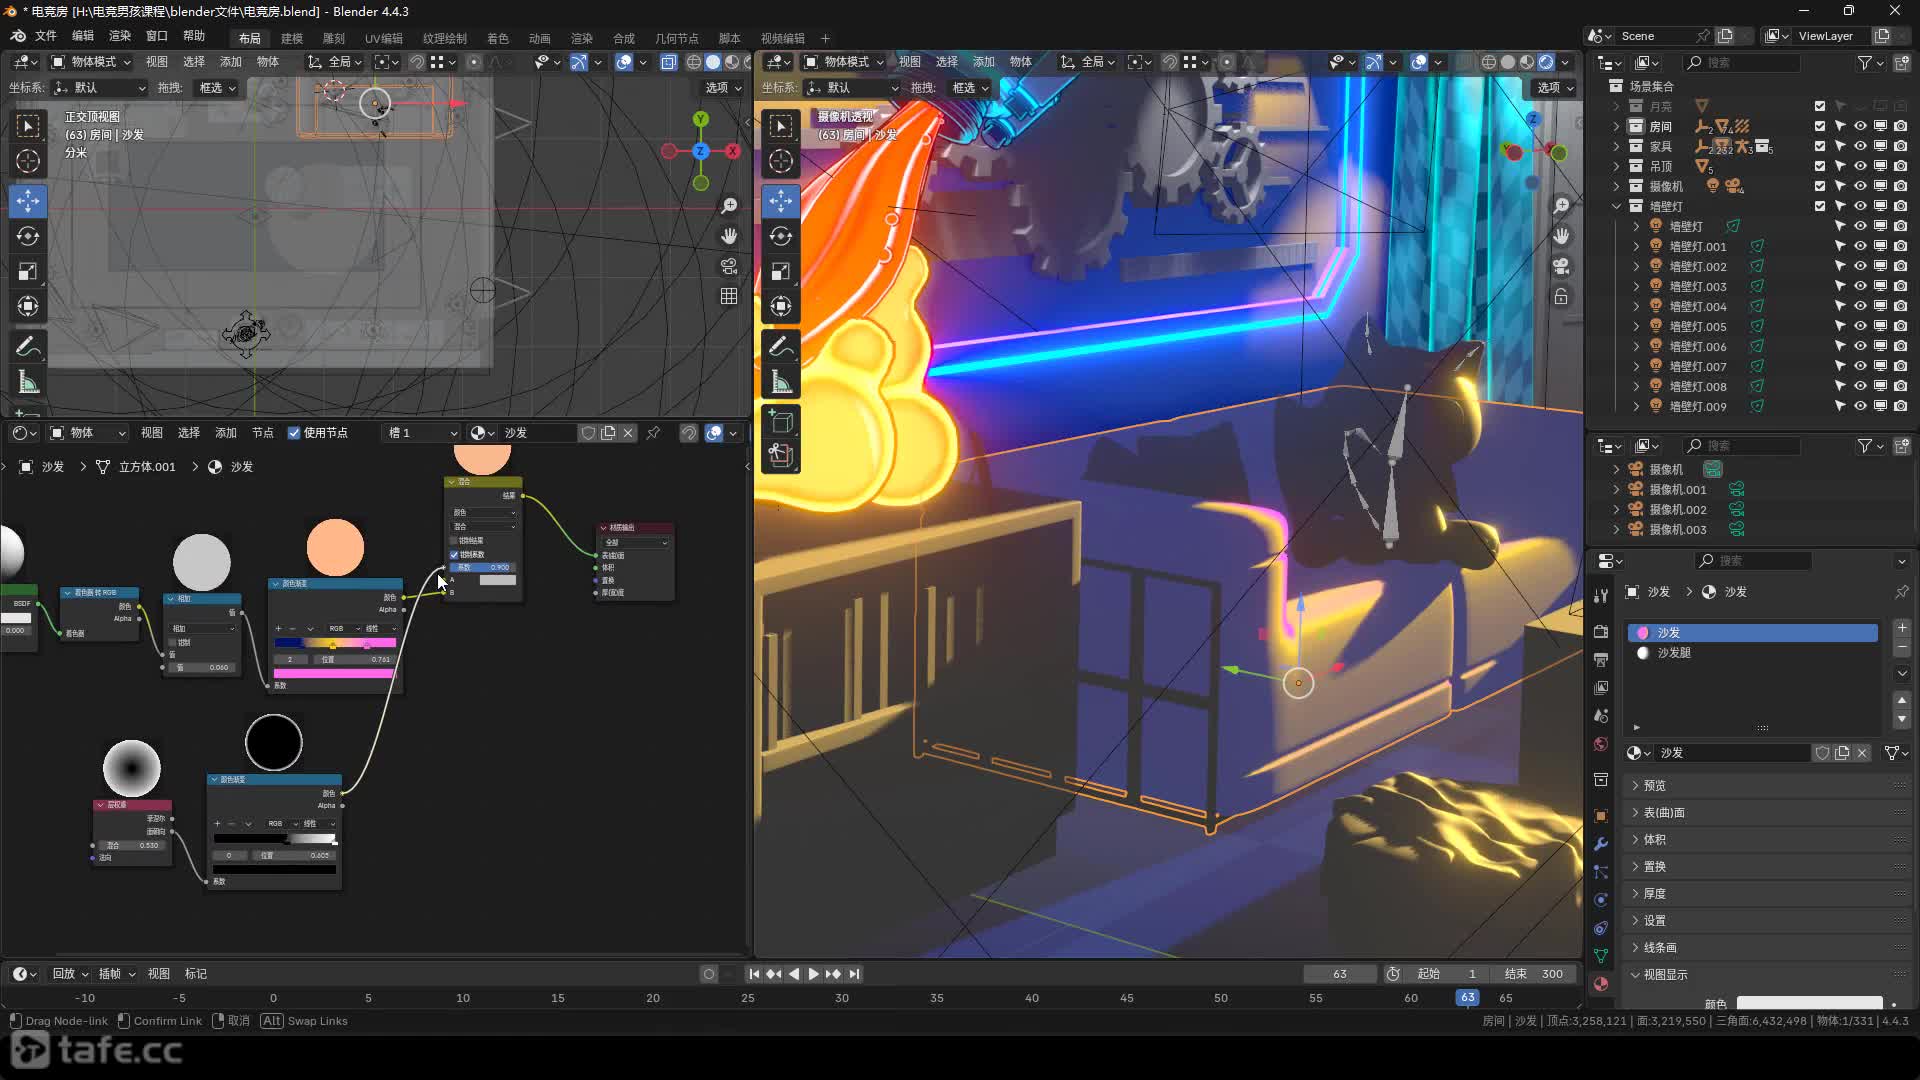1920x1080 pixels.
Task: Uncheck the 家具 collection exclude checkbox
Action: click(x=1820, y=146)
